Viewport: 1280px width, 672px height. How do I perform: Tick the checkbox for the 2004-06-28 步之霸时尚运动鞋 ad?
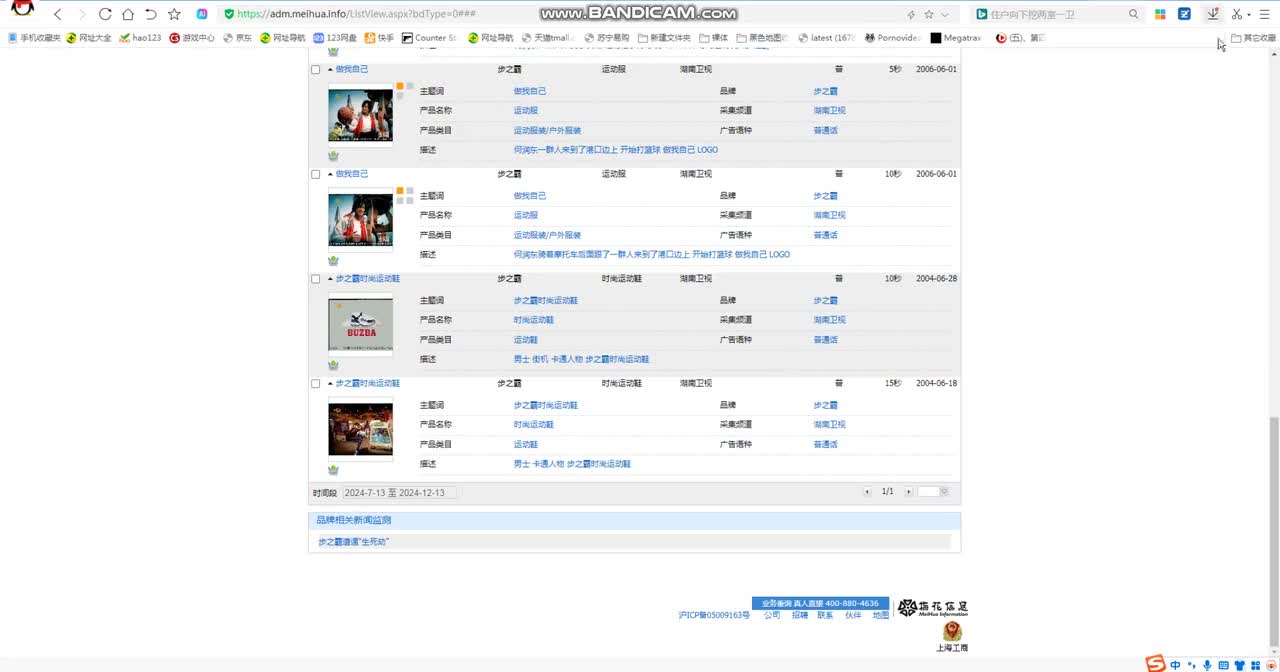(x=316, y=279)
